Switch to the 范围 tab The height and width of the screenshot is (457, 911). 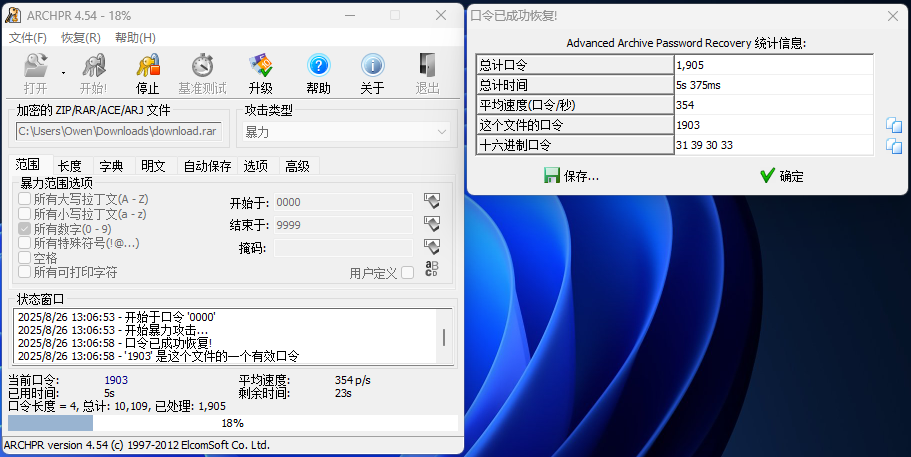[28, 165]
